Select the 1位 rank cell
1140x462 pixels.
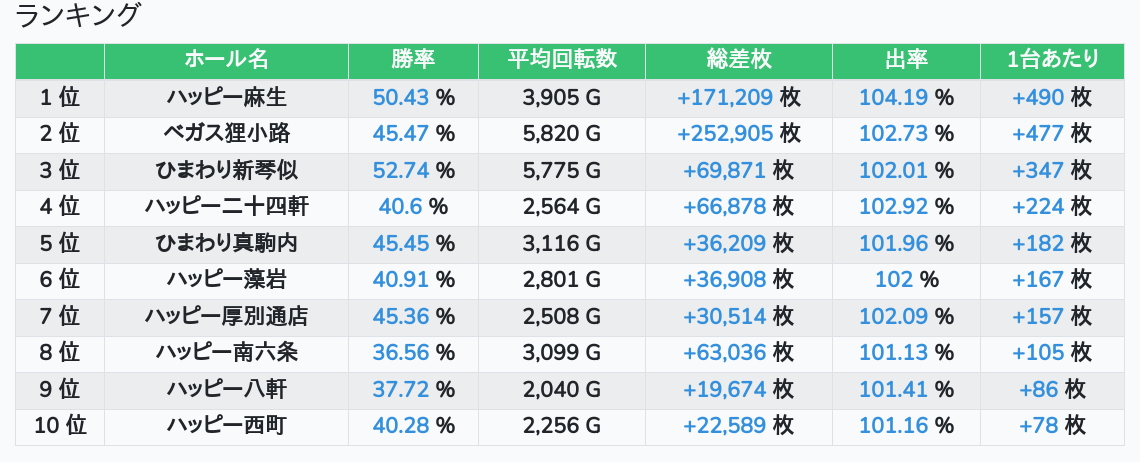tap(60, 97)
